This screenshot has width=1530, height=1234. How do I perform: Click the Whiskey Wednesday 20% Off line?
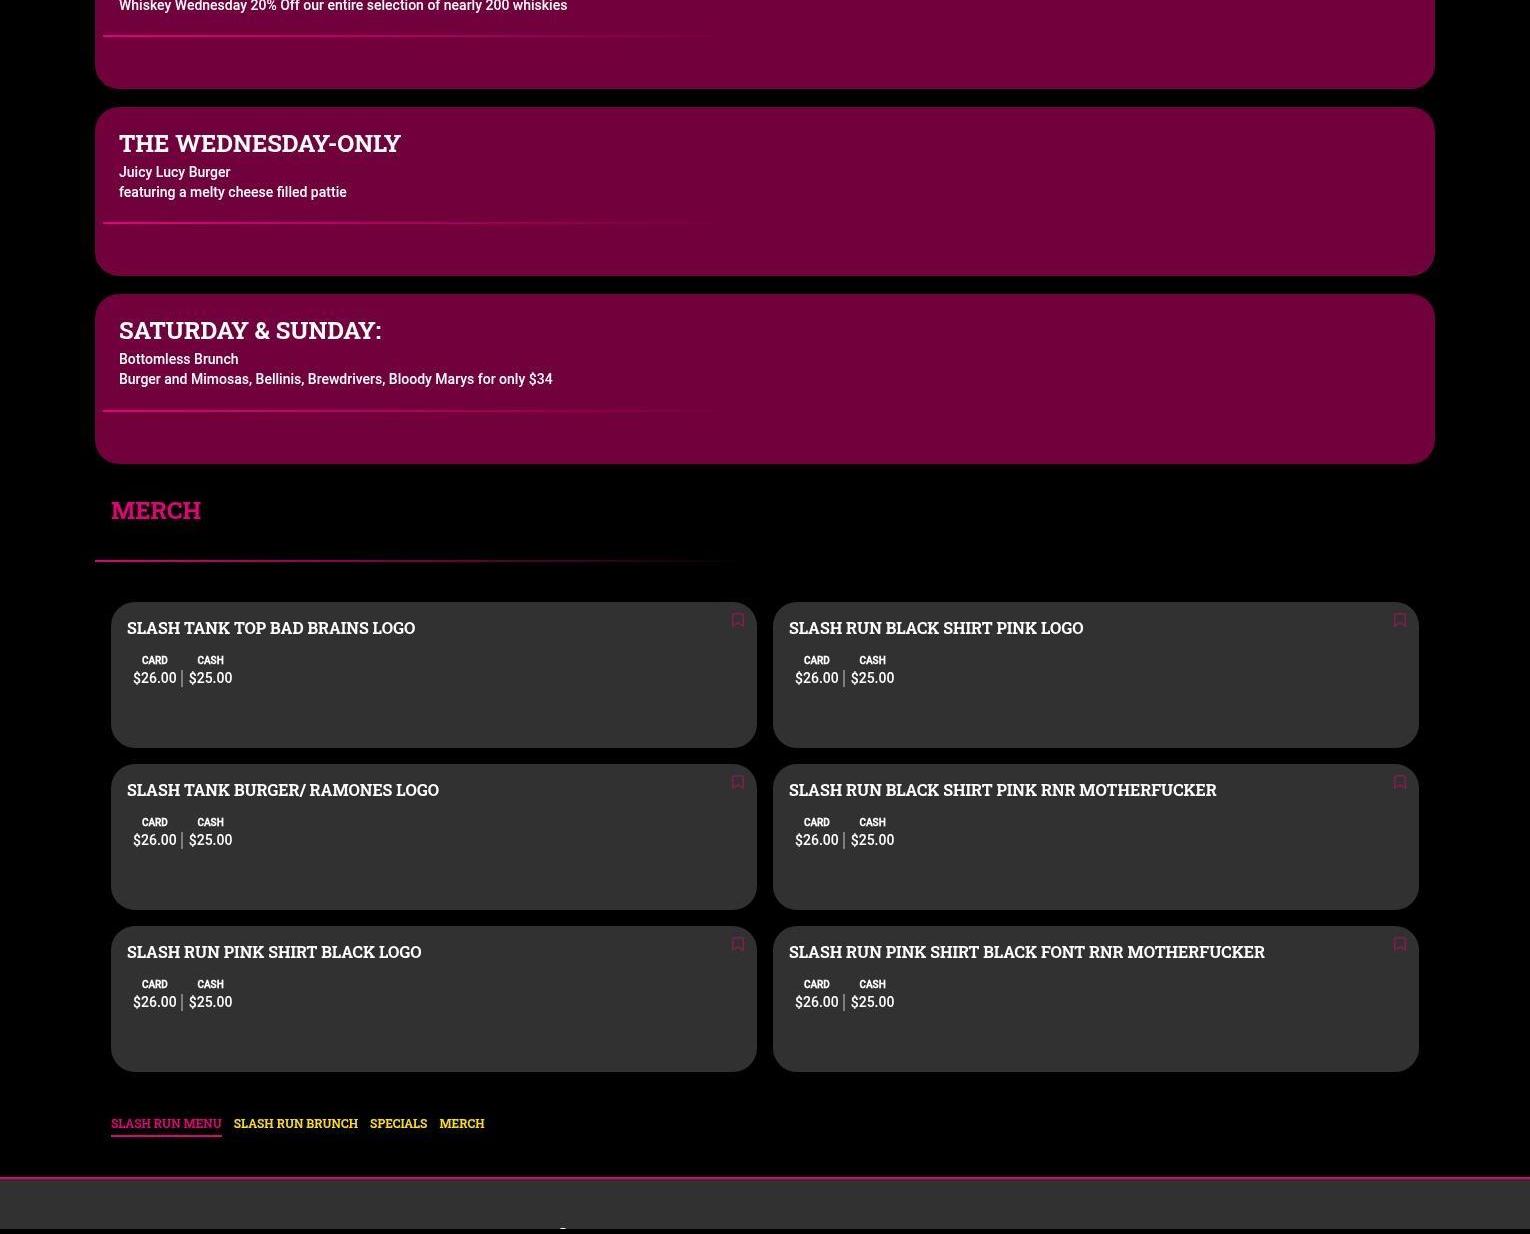343,6
